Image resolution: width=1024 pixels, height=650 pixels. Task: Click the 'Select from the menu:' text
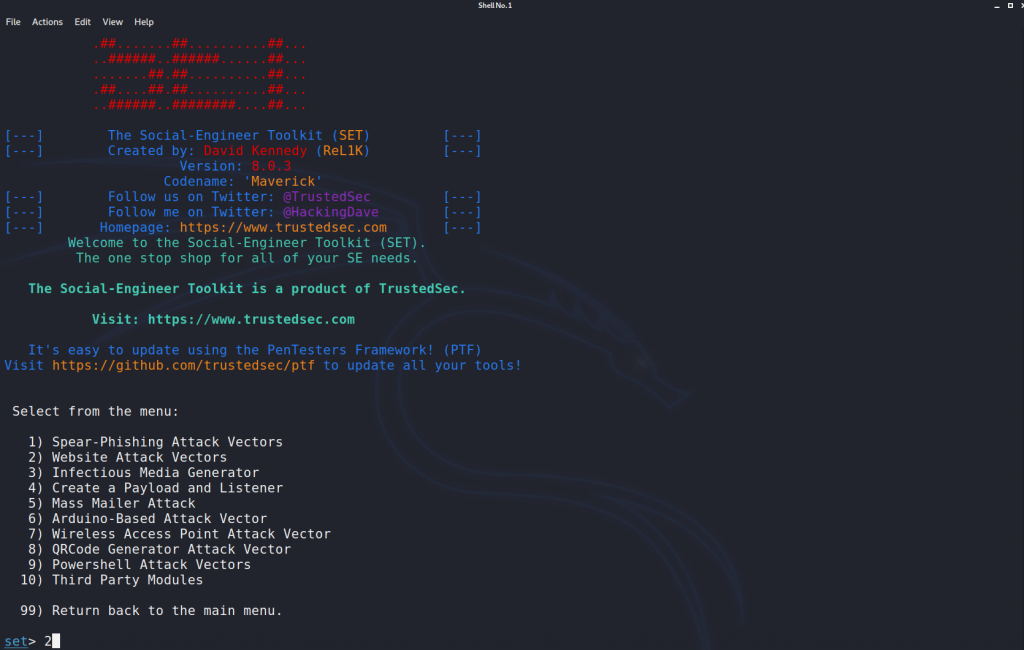point(95,412)
